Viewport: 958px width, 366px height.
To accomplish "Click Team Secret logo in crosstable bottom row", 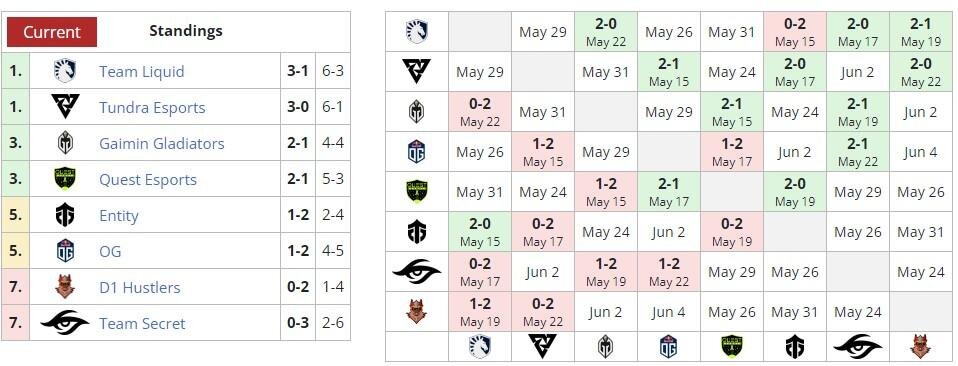I will pyautogui.click(x=857, y=346).
